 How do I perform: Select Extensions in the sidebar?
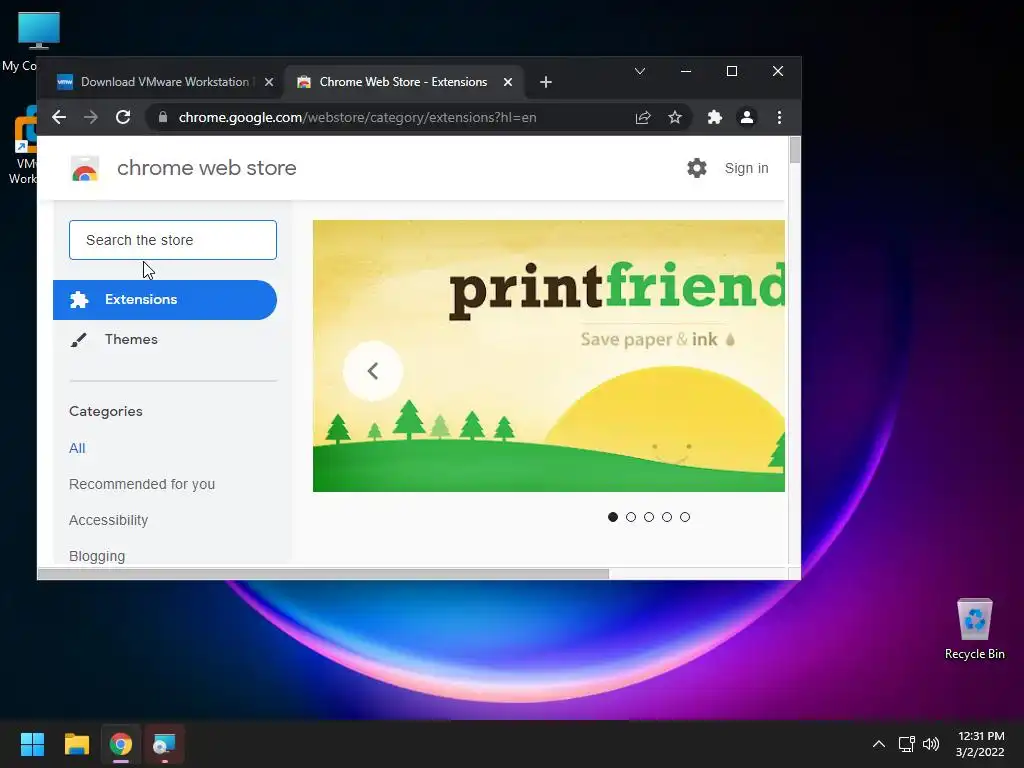pos(165,300)
